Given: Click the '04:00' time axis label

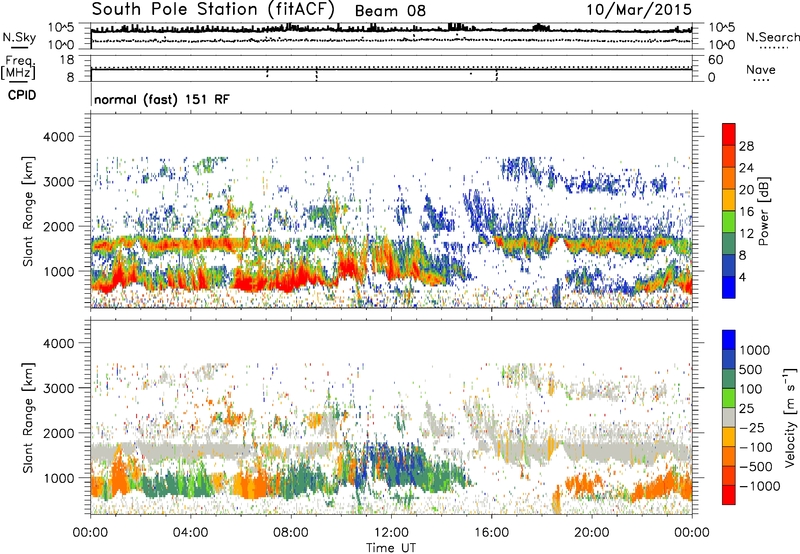Looking at the screenshot, I should [190, 533].
